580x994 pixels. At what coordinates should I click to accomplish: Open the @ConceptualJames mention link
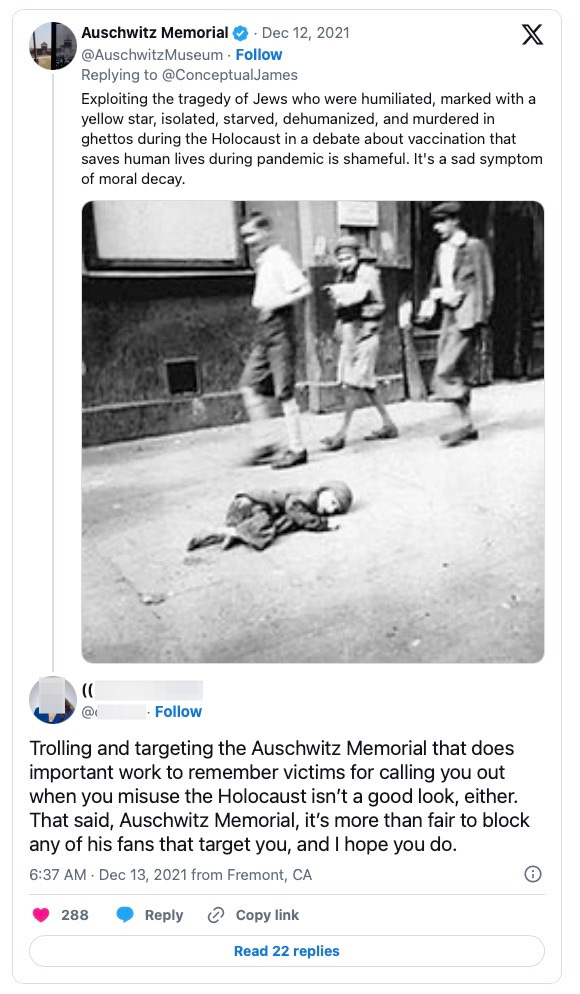point(229,75)
